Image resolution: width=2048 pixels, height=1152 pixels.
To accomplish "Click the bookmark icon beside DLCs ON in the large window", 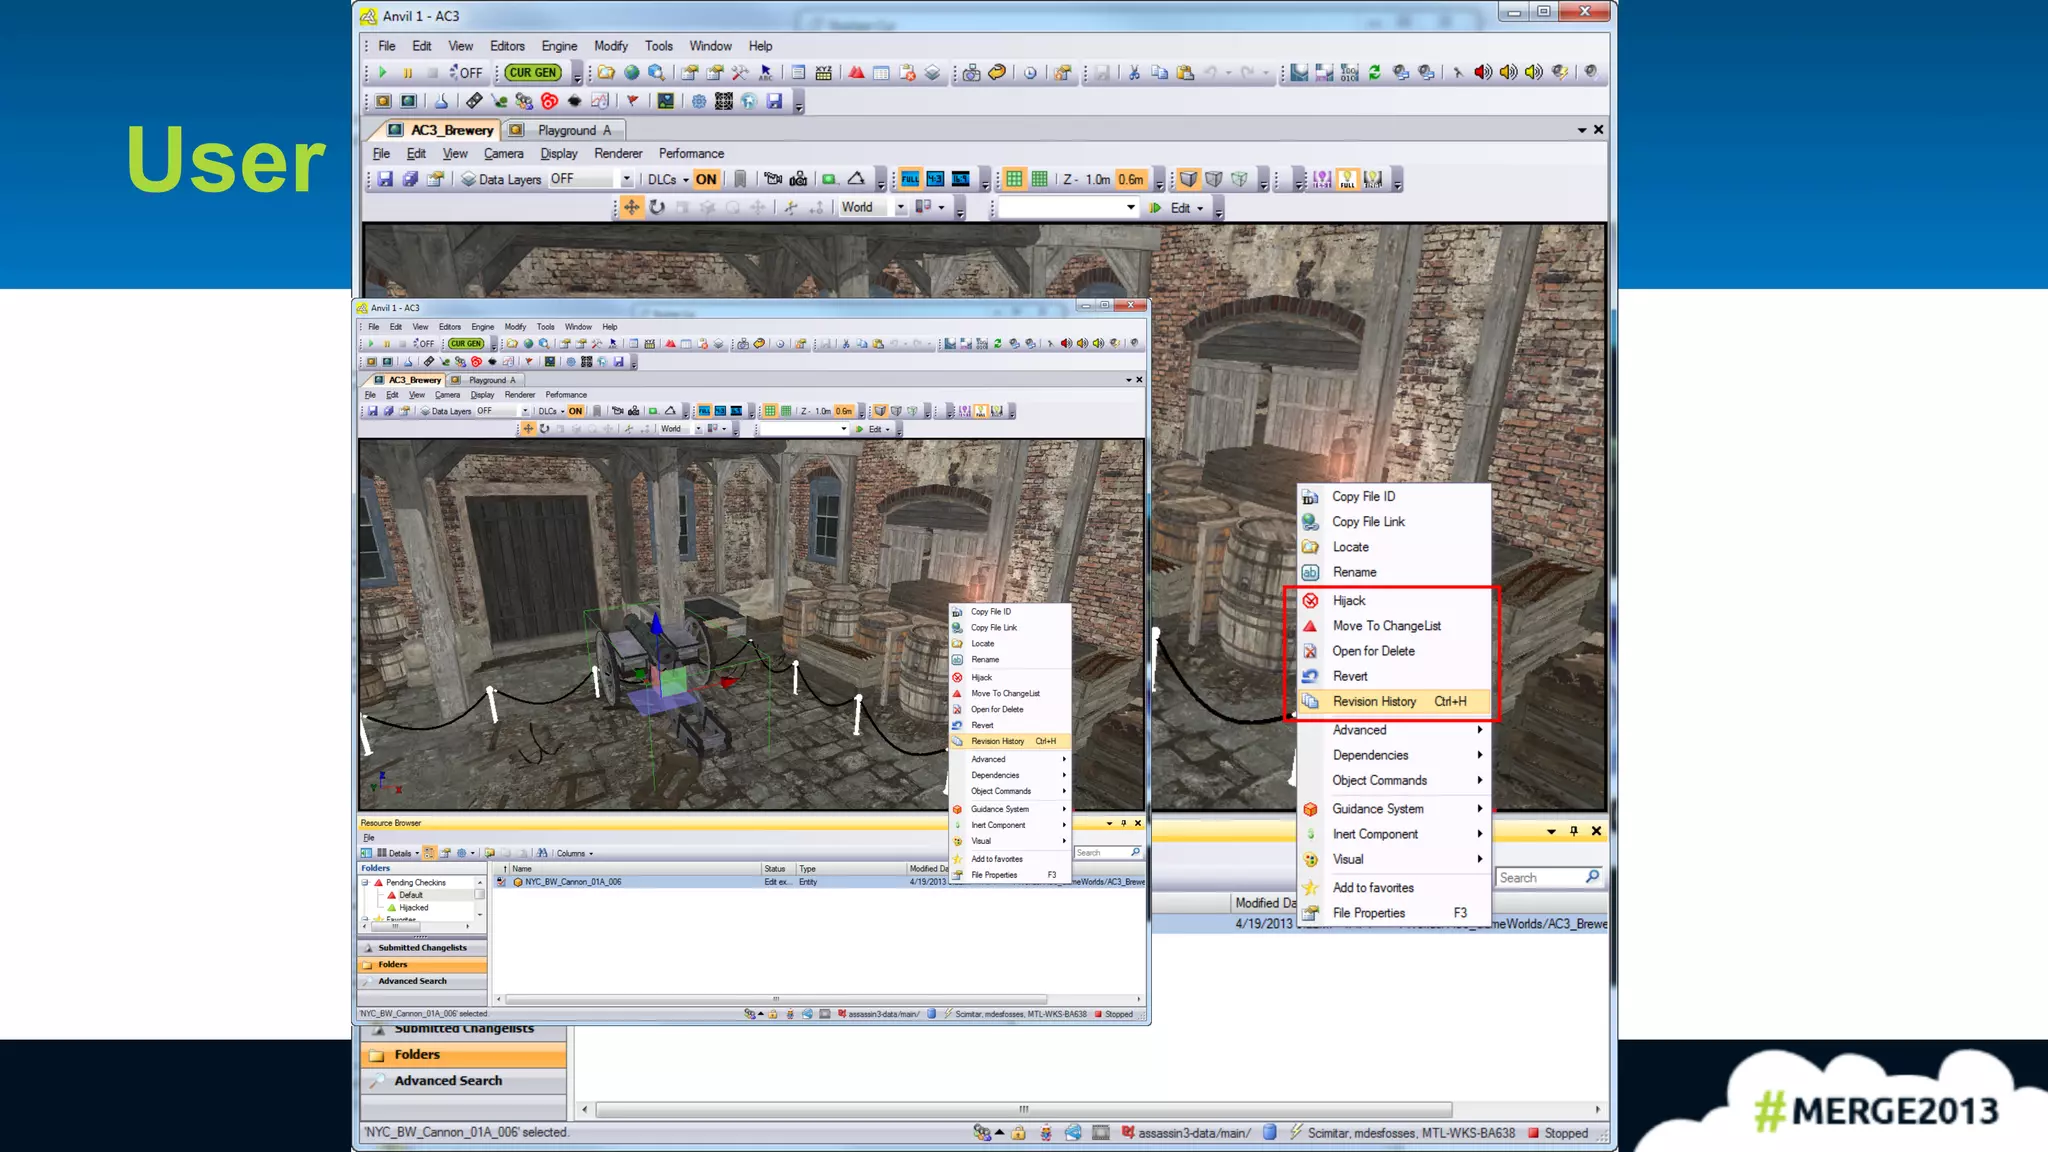I will coord(740,179).
